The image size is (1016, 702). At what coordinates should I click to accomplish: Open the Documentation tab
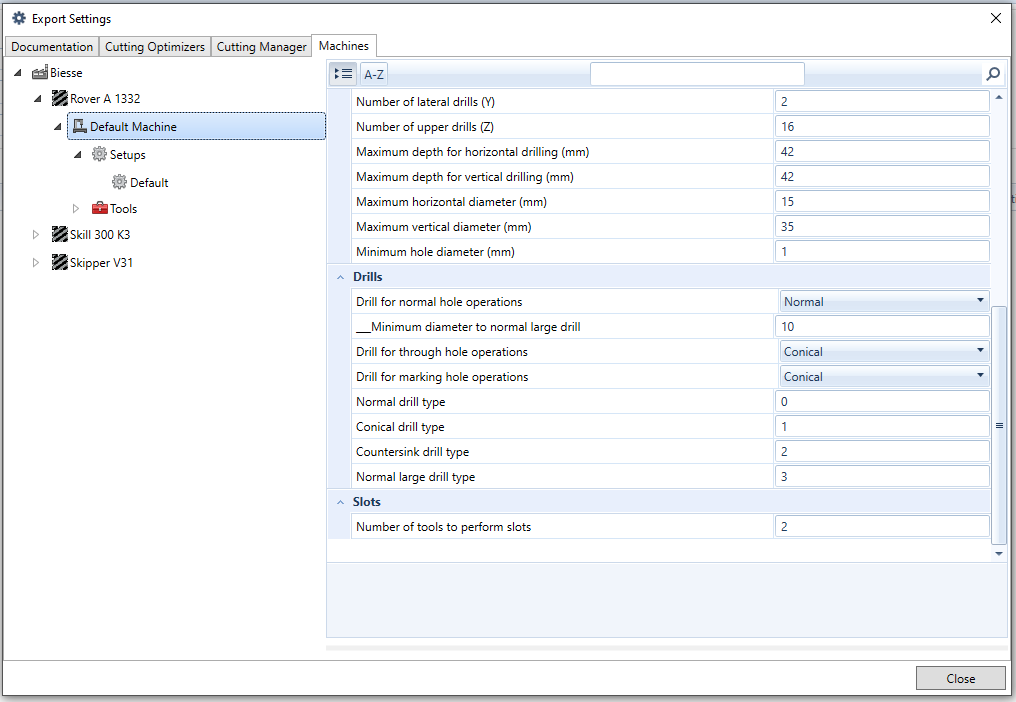click(x=52, y=47)
